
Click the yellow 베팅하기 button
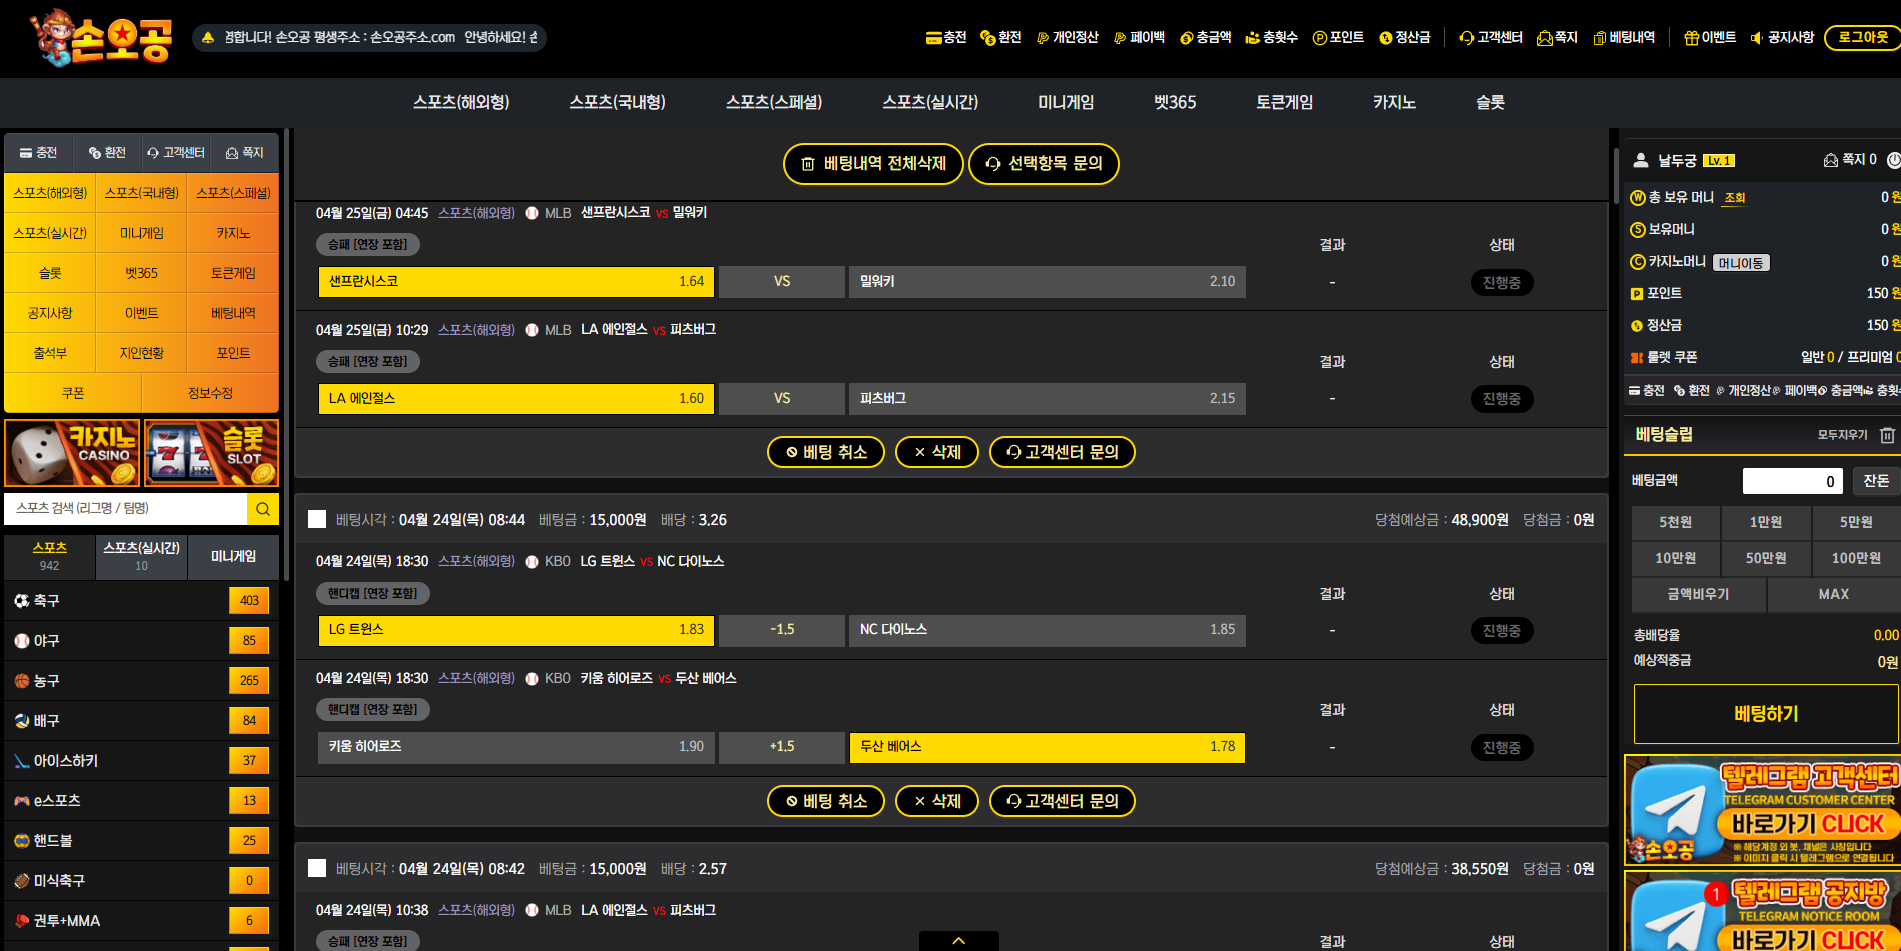(1766, 714)
